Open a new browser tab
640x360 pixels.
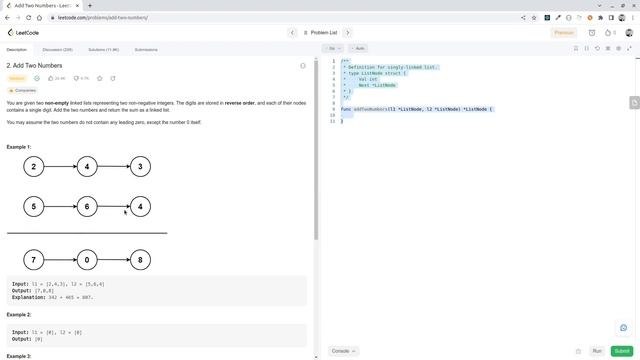(x=90, y=6)
